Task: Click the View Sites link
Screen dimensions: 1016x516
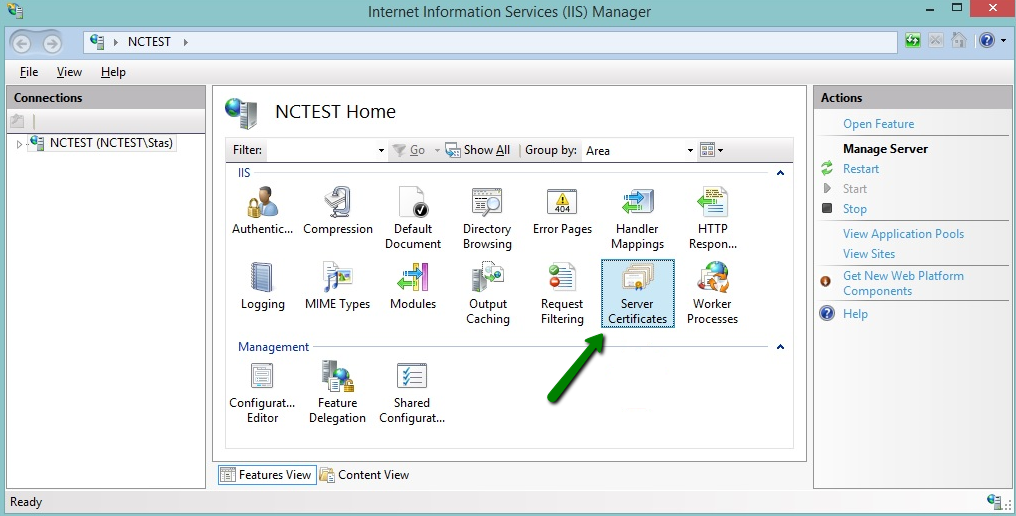Action: 868,254
